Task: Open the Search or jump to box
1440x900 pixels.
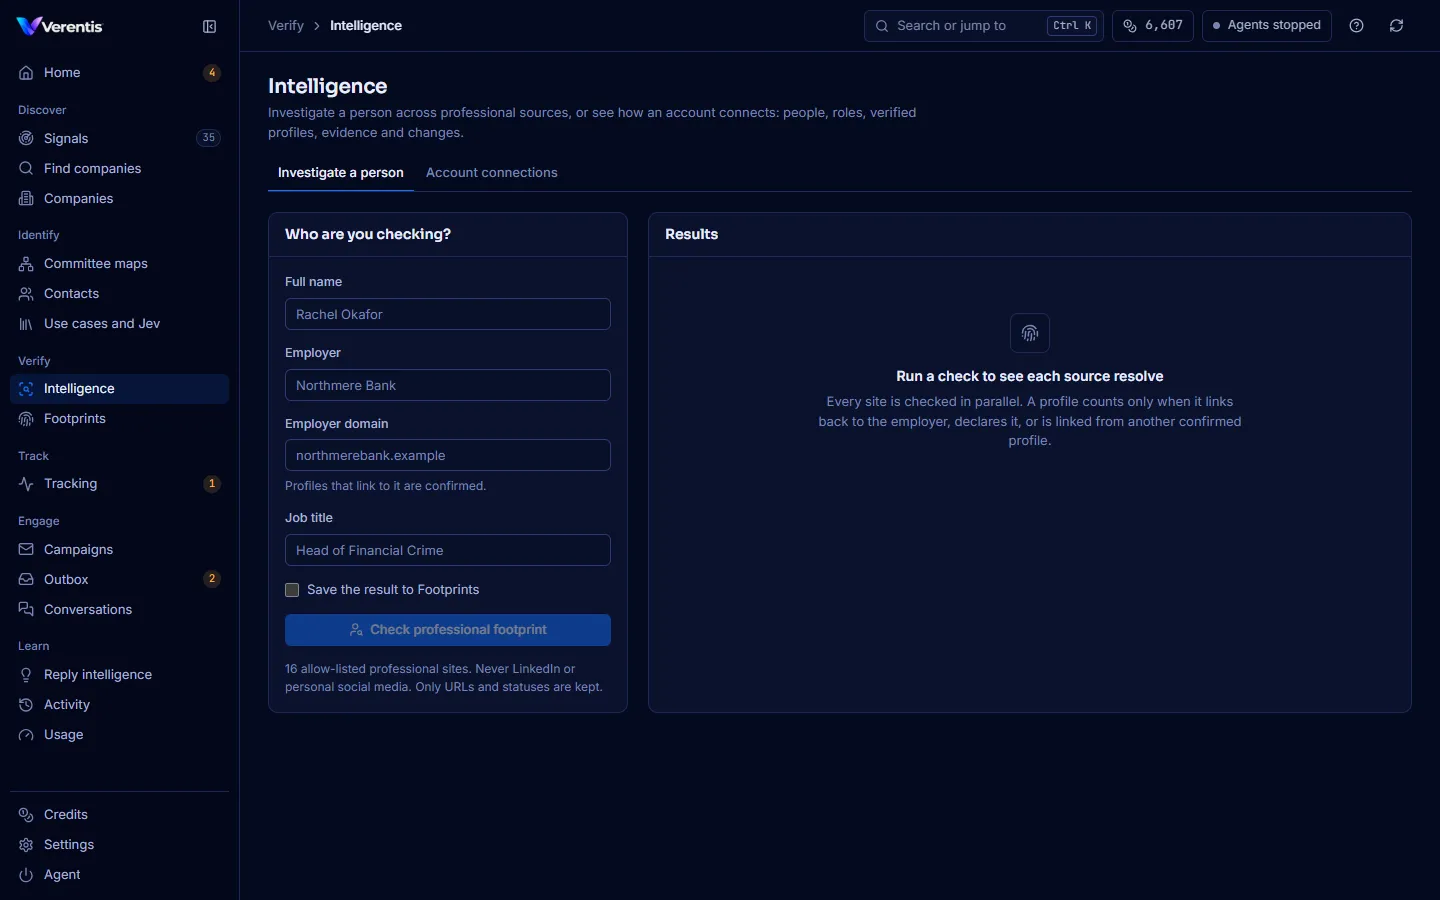Action: point(984,26)
